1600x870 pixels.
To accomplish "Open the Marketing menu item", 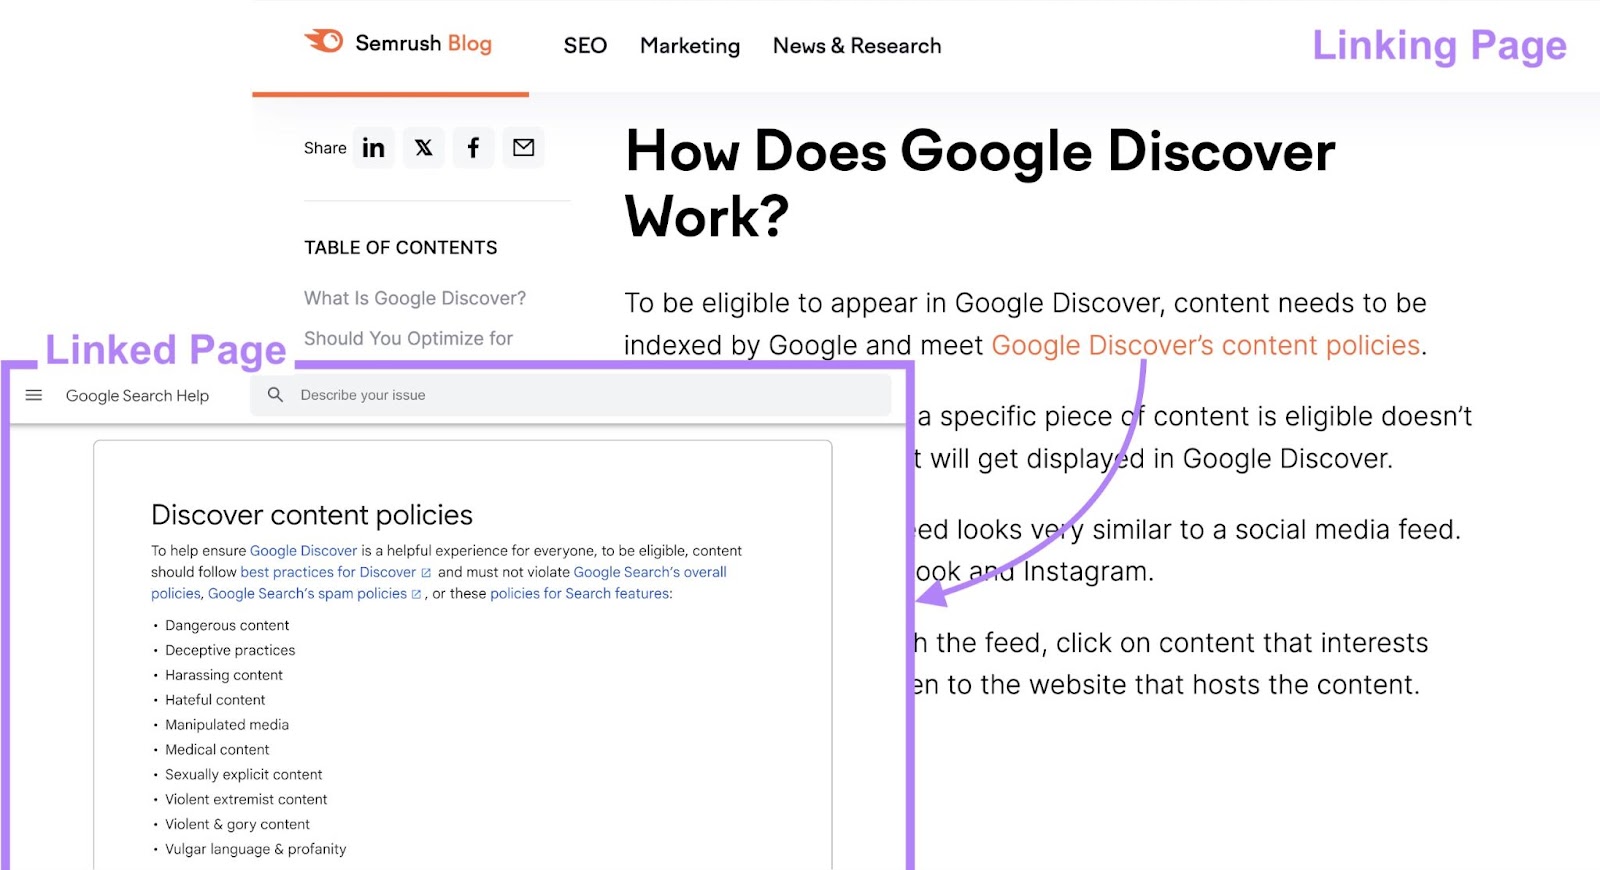I will [690, 46].
